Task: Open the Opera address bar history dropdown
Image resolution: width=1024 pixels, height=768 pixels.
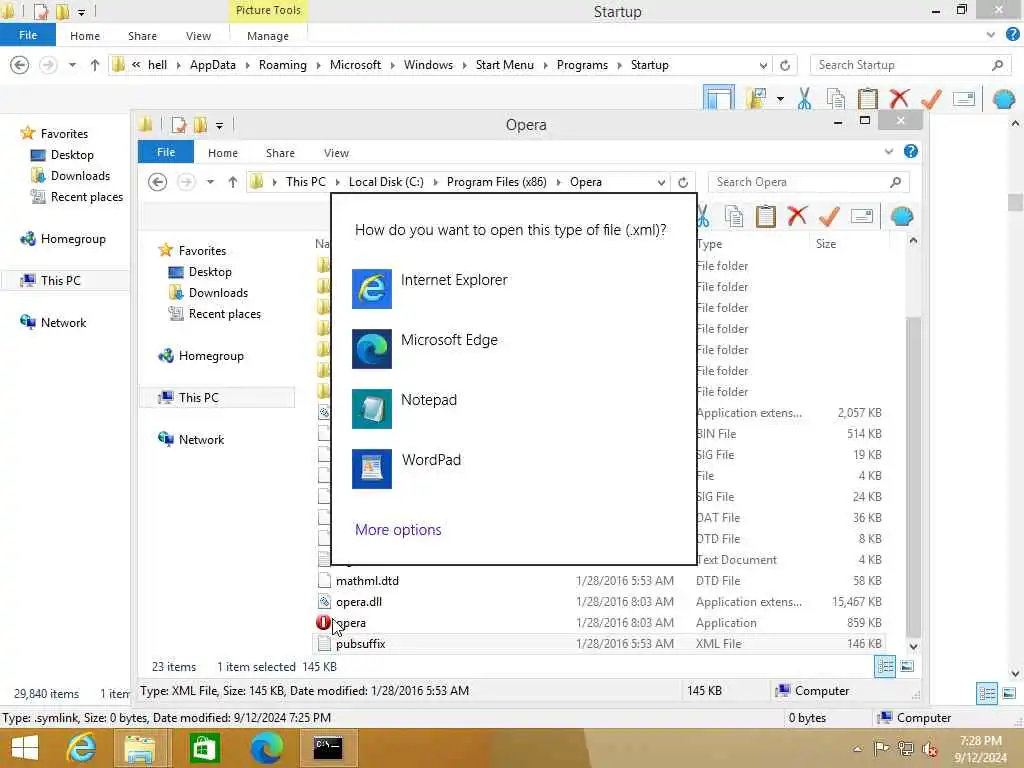Action: pyautogui.click(x=661, y=183)
